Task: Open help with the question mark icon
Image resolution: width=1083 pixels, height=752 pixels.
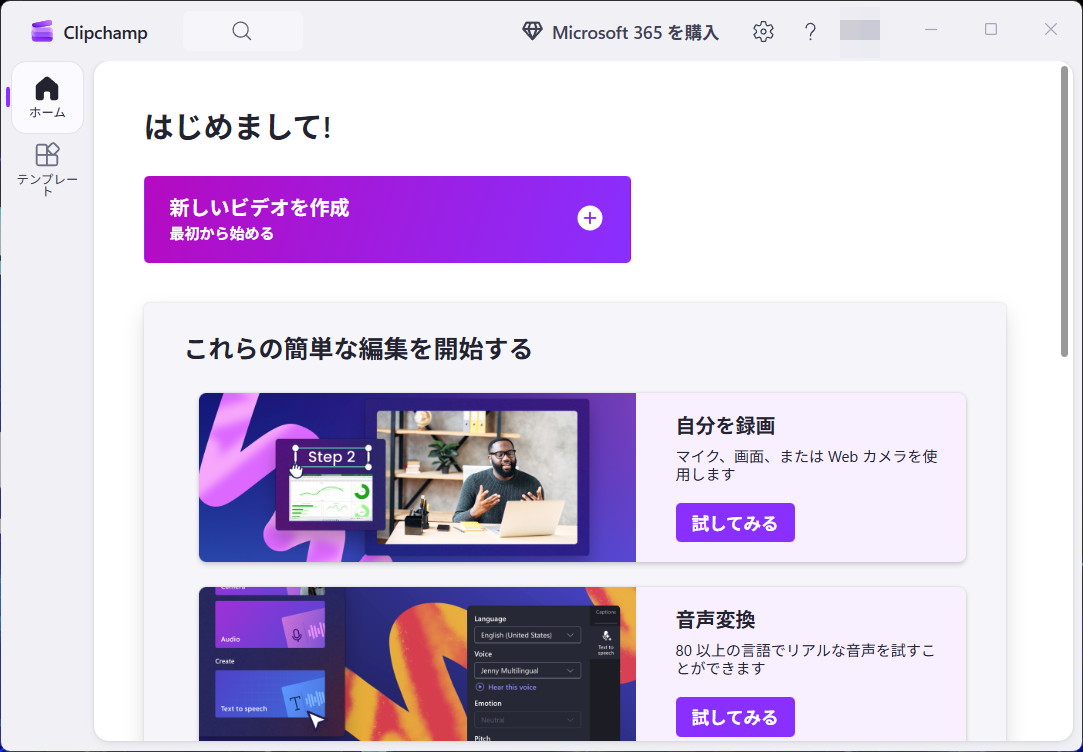Action: [810, 32]
